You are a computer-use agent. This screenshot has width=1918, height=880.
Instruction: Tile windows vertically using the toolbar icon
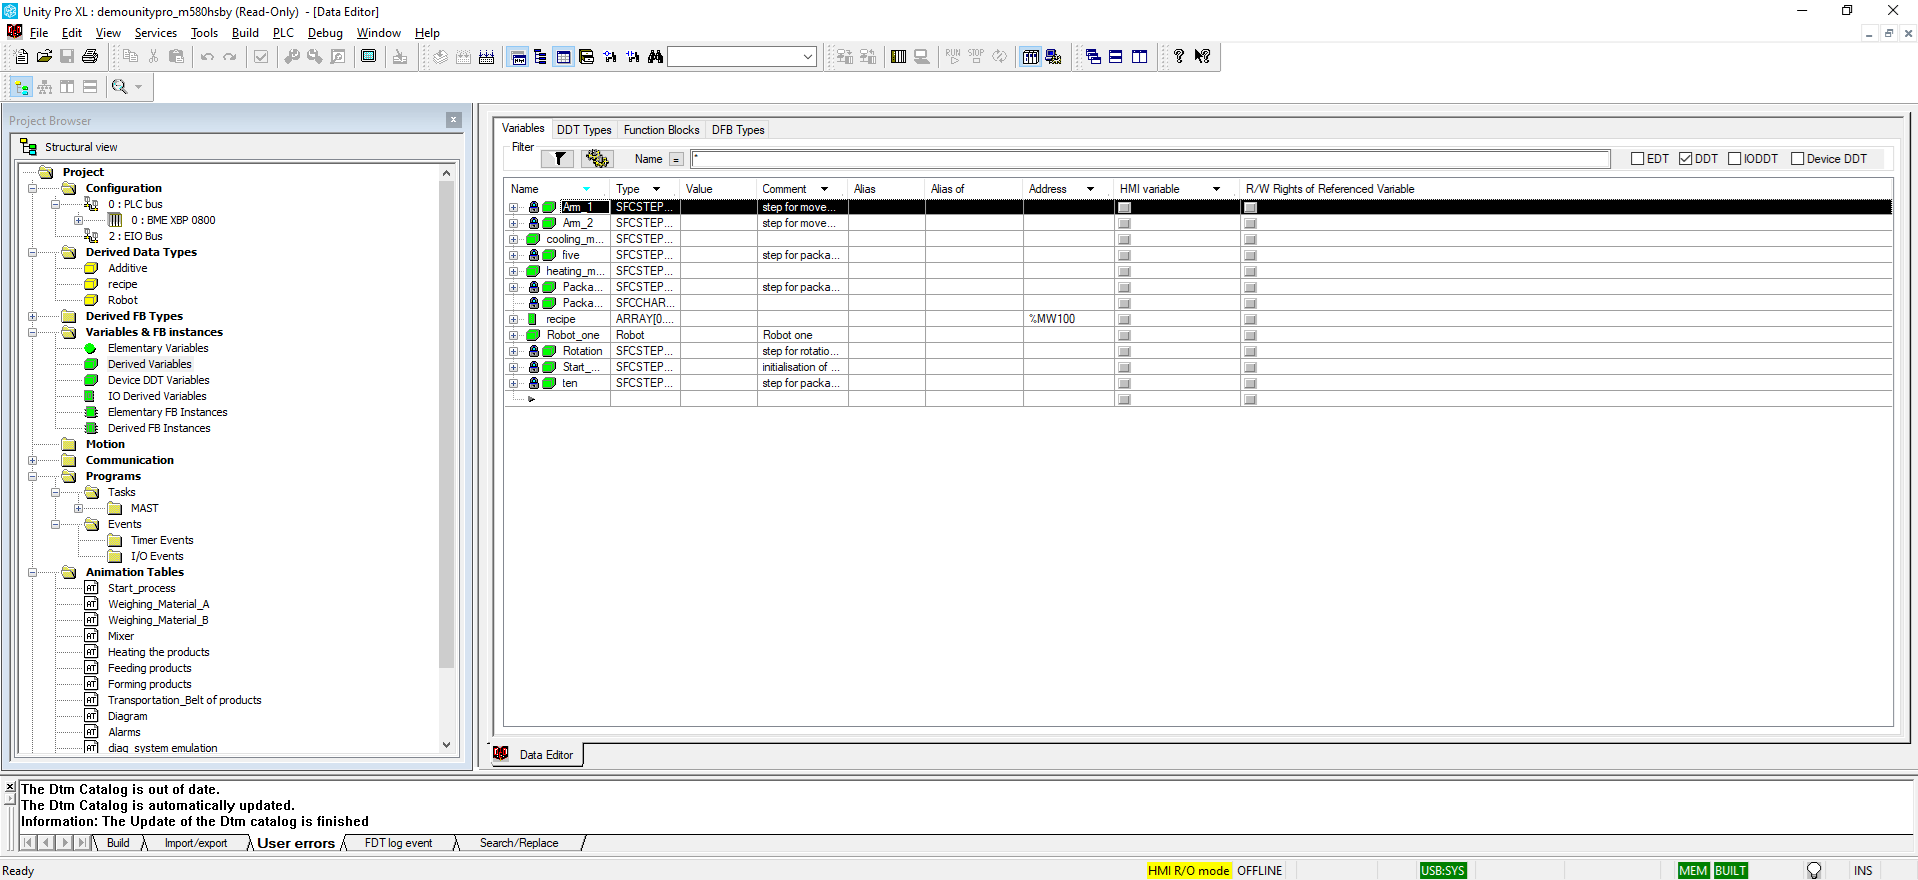(1139, 57)
